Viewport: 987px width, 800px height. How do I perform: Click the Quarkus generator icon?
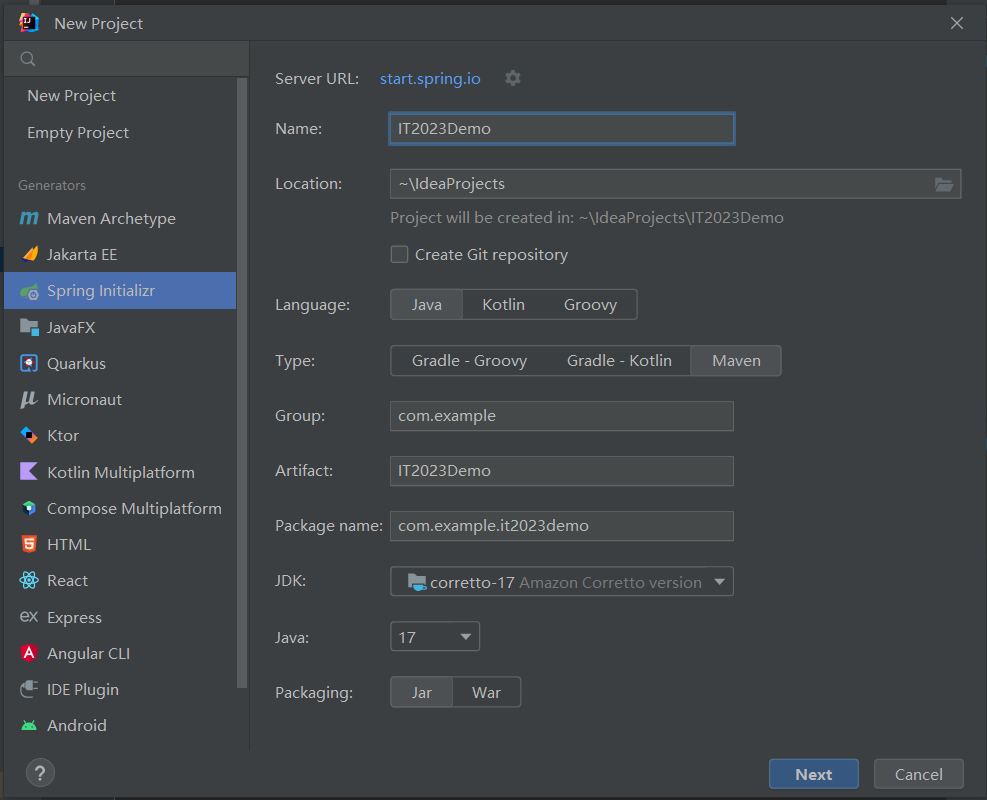(x=29, y=363)
